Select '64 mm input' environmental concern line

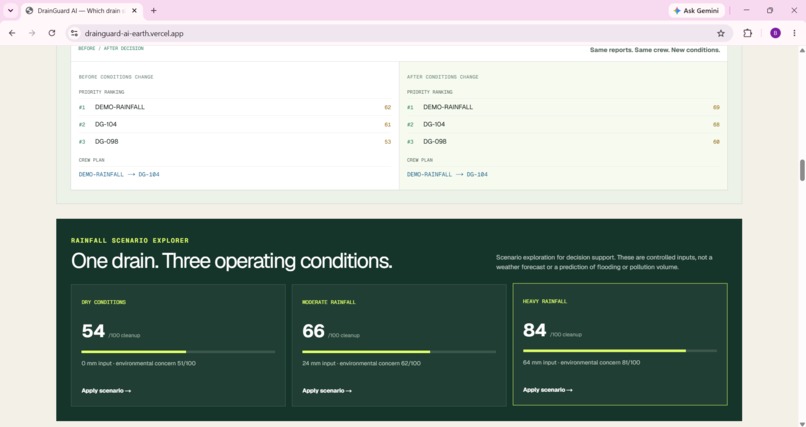pyautogui.click(x=581, y=362)
